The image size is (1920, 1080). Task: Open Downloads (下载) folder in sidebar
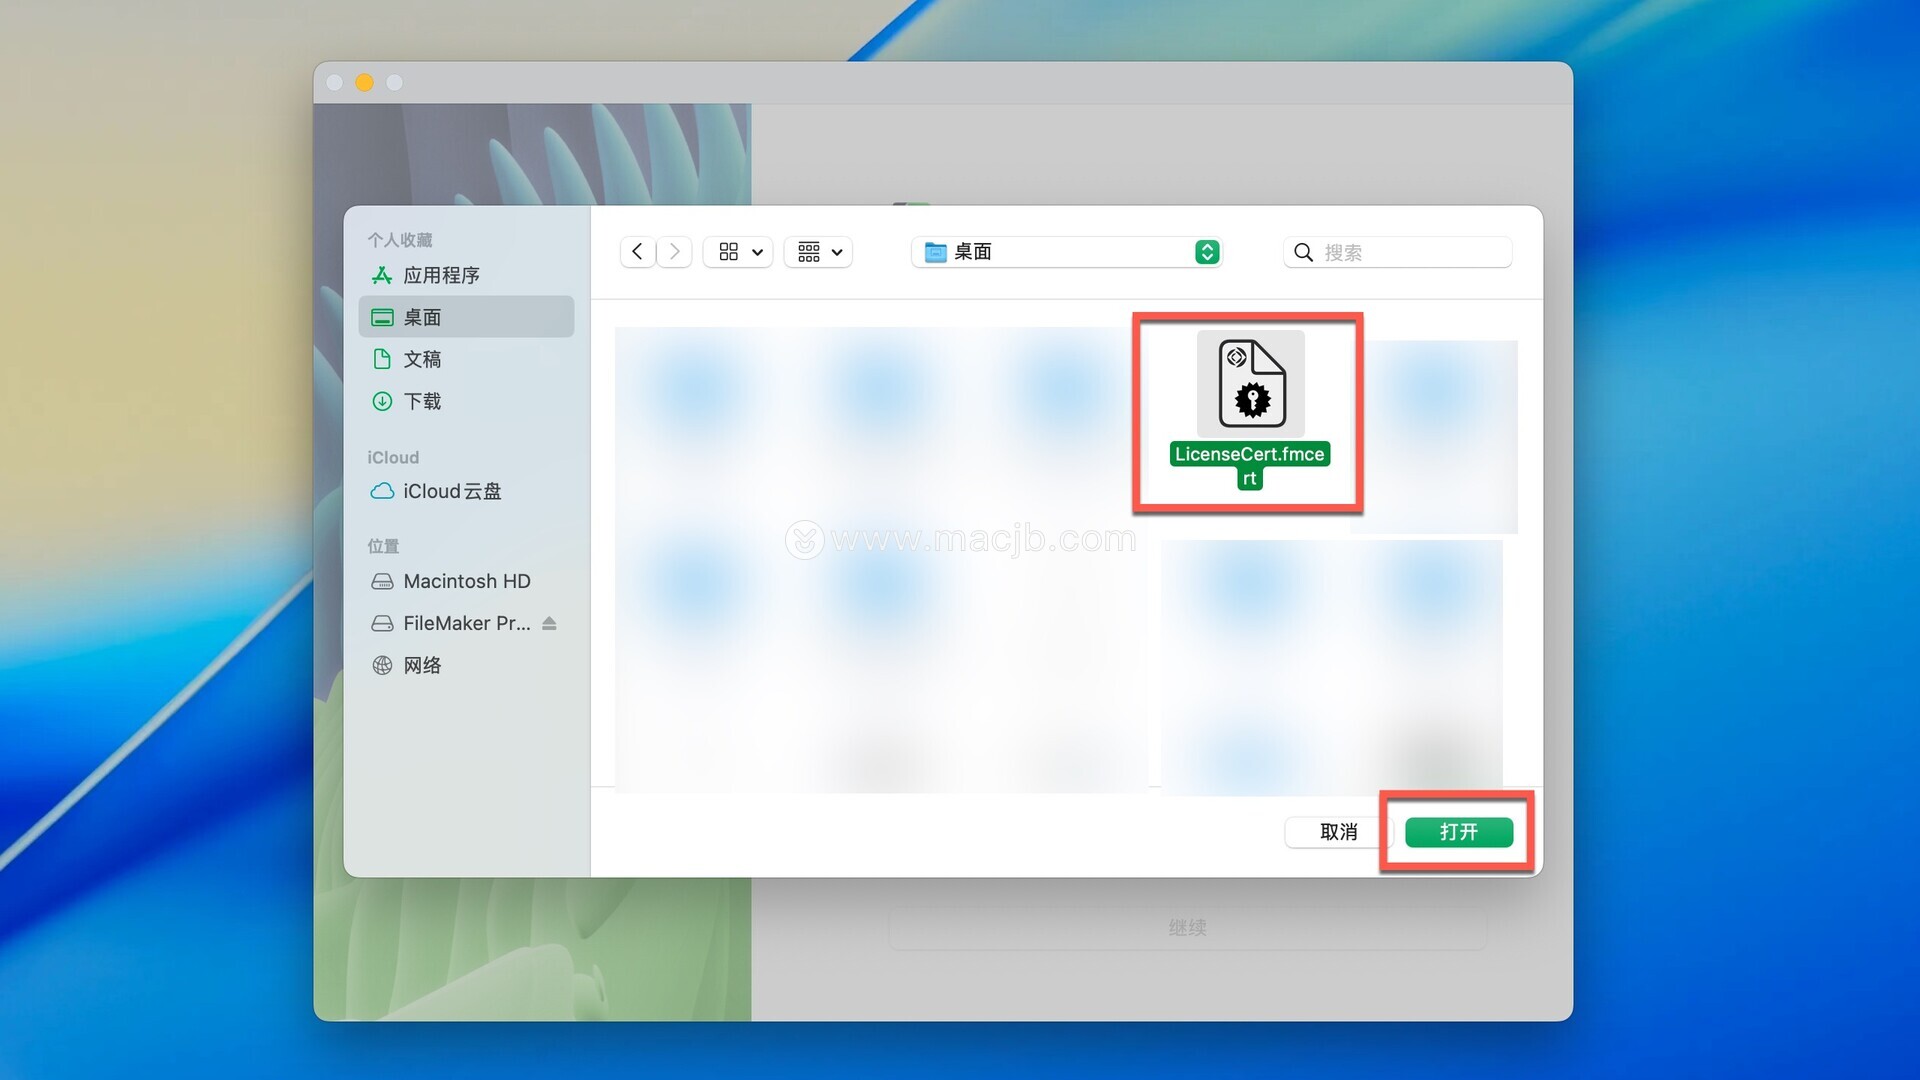422,401
